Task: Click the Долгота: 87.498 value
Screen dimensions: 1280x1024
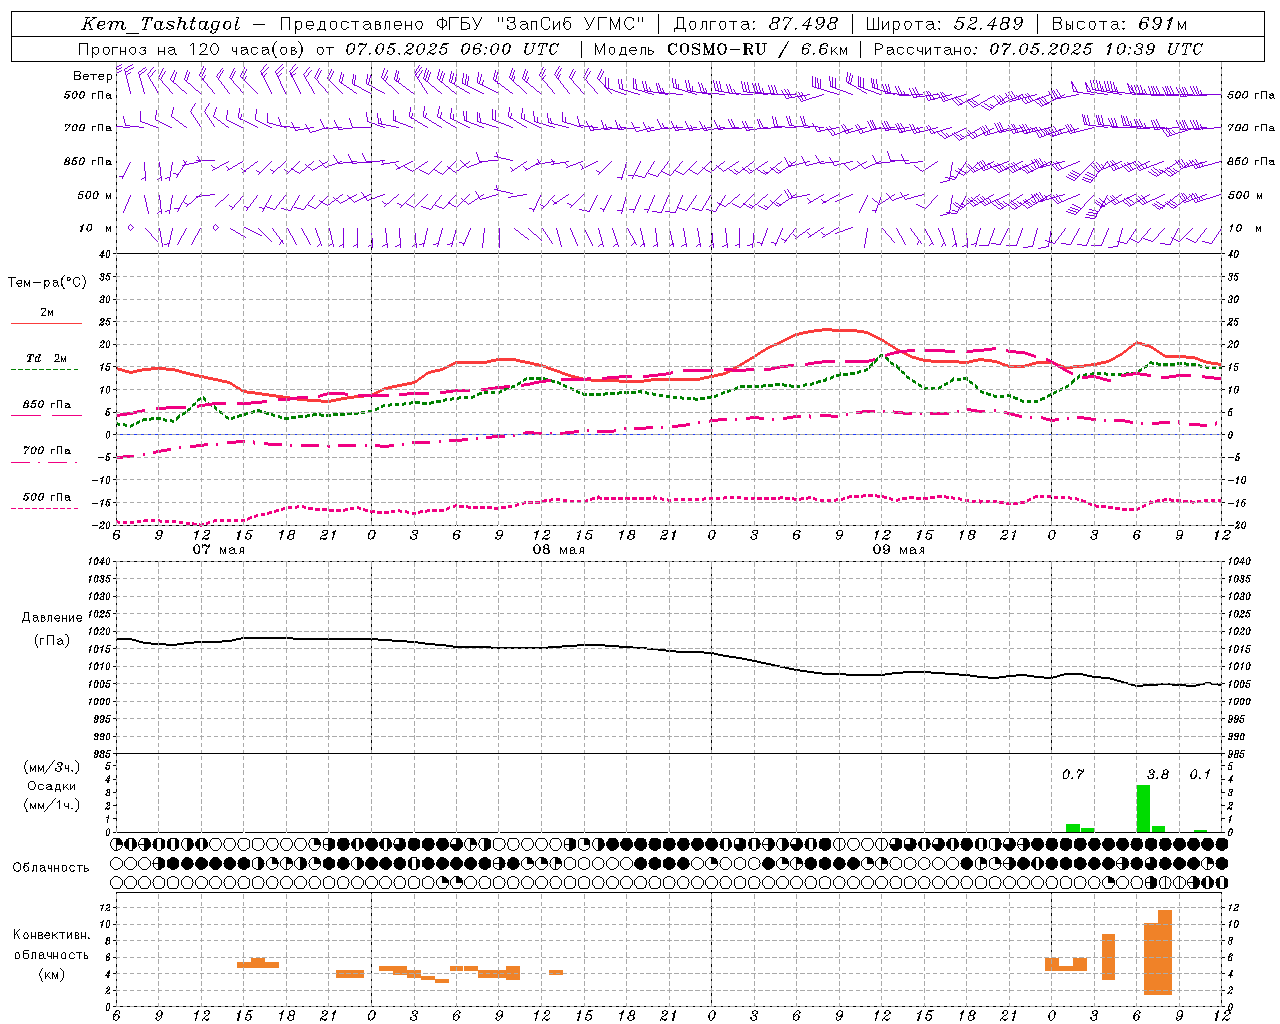Action: 755,24
